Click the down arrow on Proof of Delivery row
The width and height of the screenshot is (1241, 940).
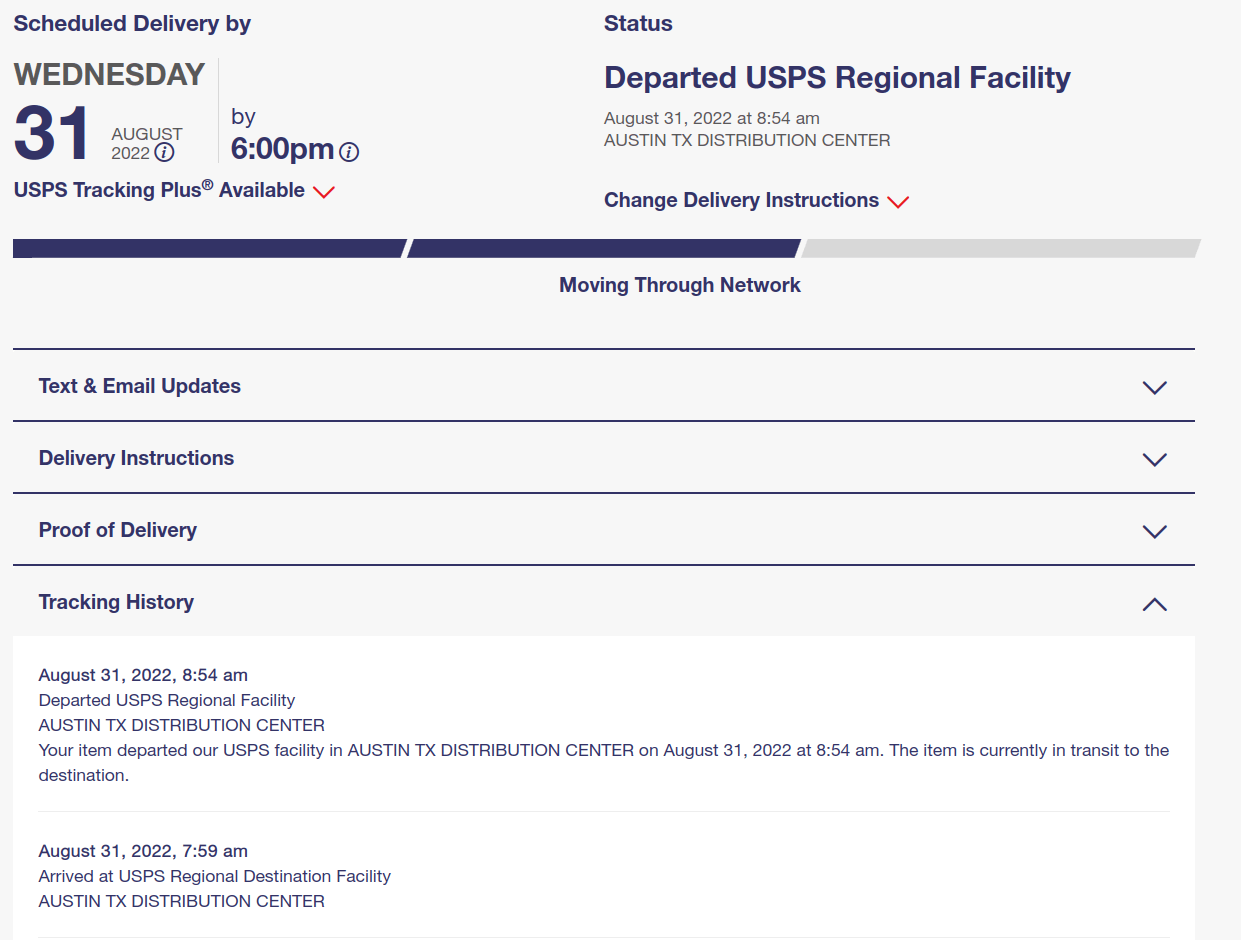pyautogui.click(x=1154, y=531)
